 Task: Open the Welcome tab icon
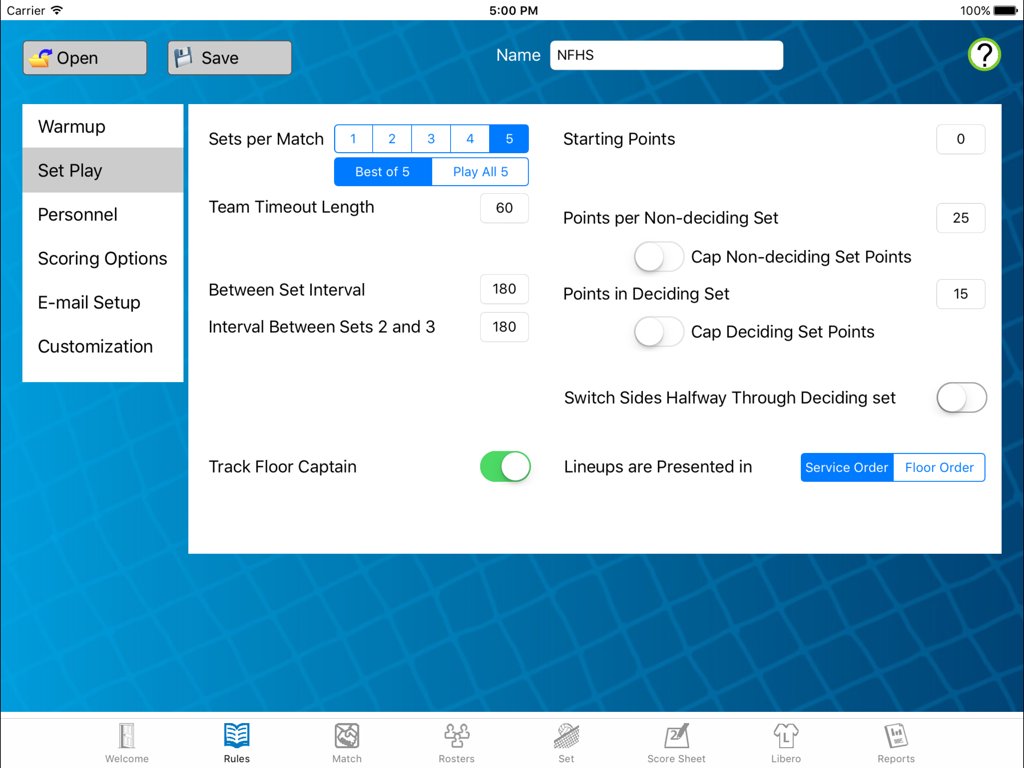126,740
